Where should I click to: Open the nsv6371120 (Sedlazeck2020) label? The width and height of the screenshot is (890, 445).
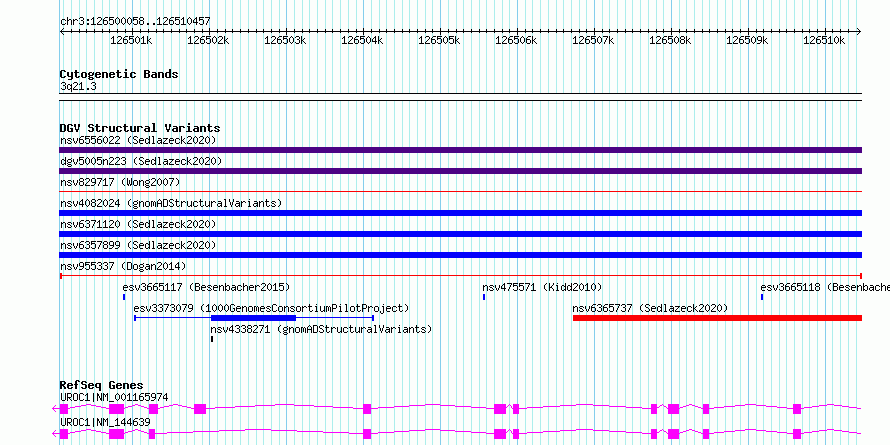click(x=138, y=224)
